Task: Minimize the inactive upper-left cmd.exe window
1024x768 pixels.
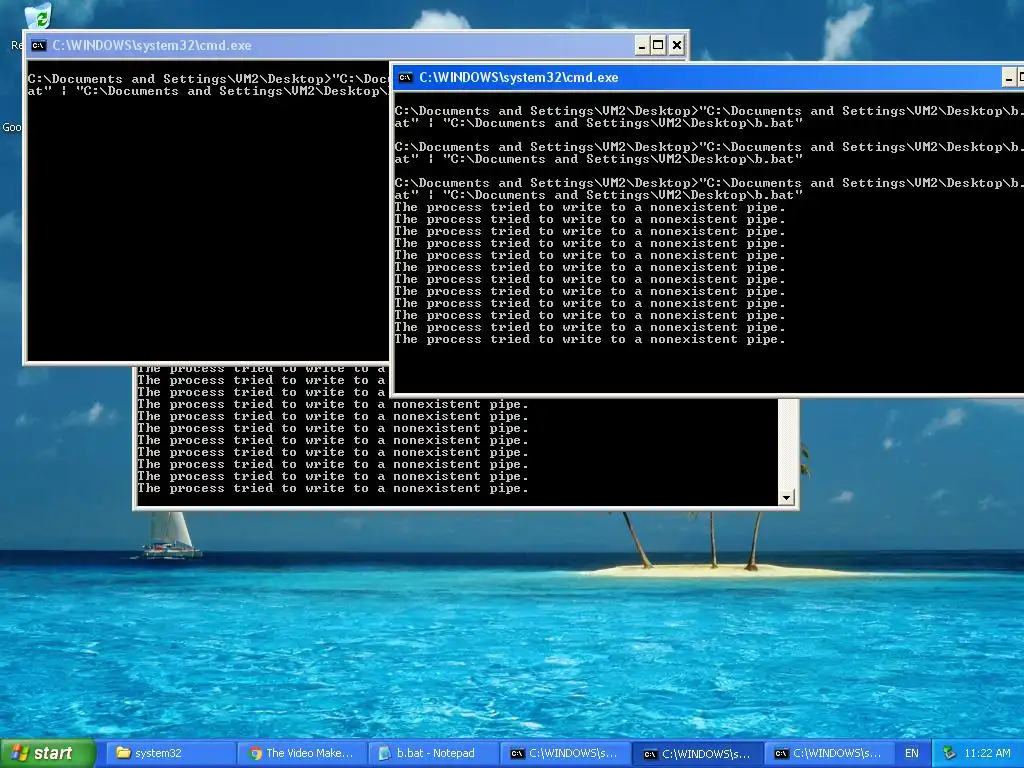Action: 641,45
